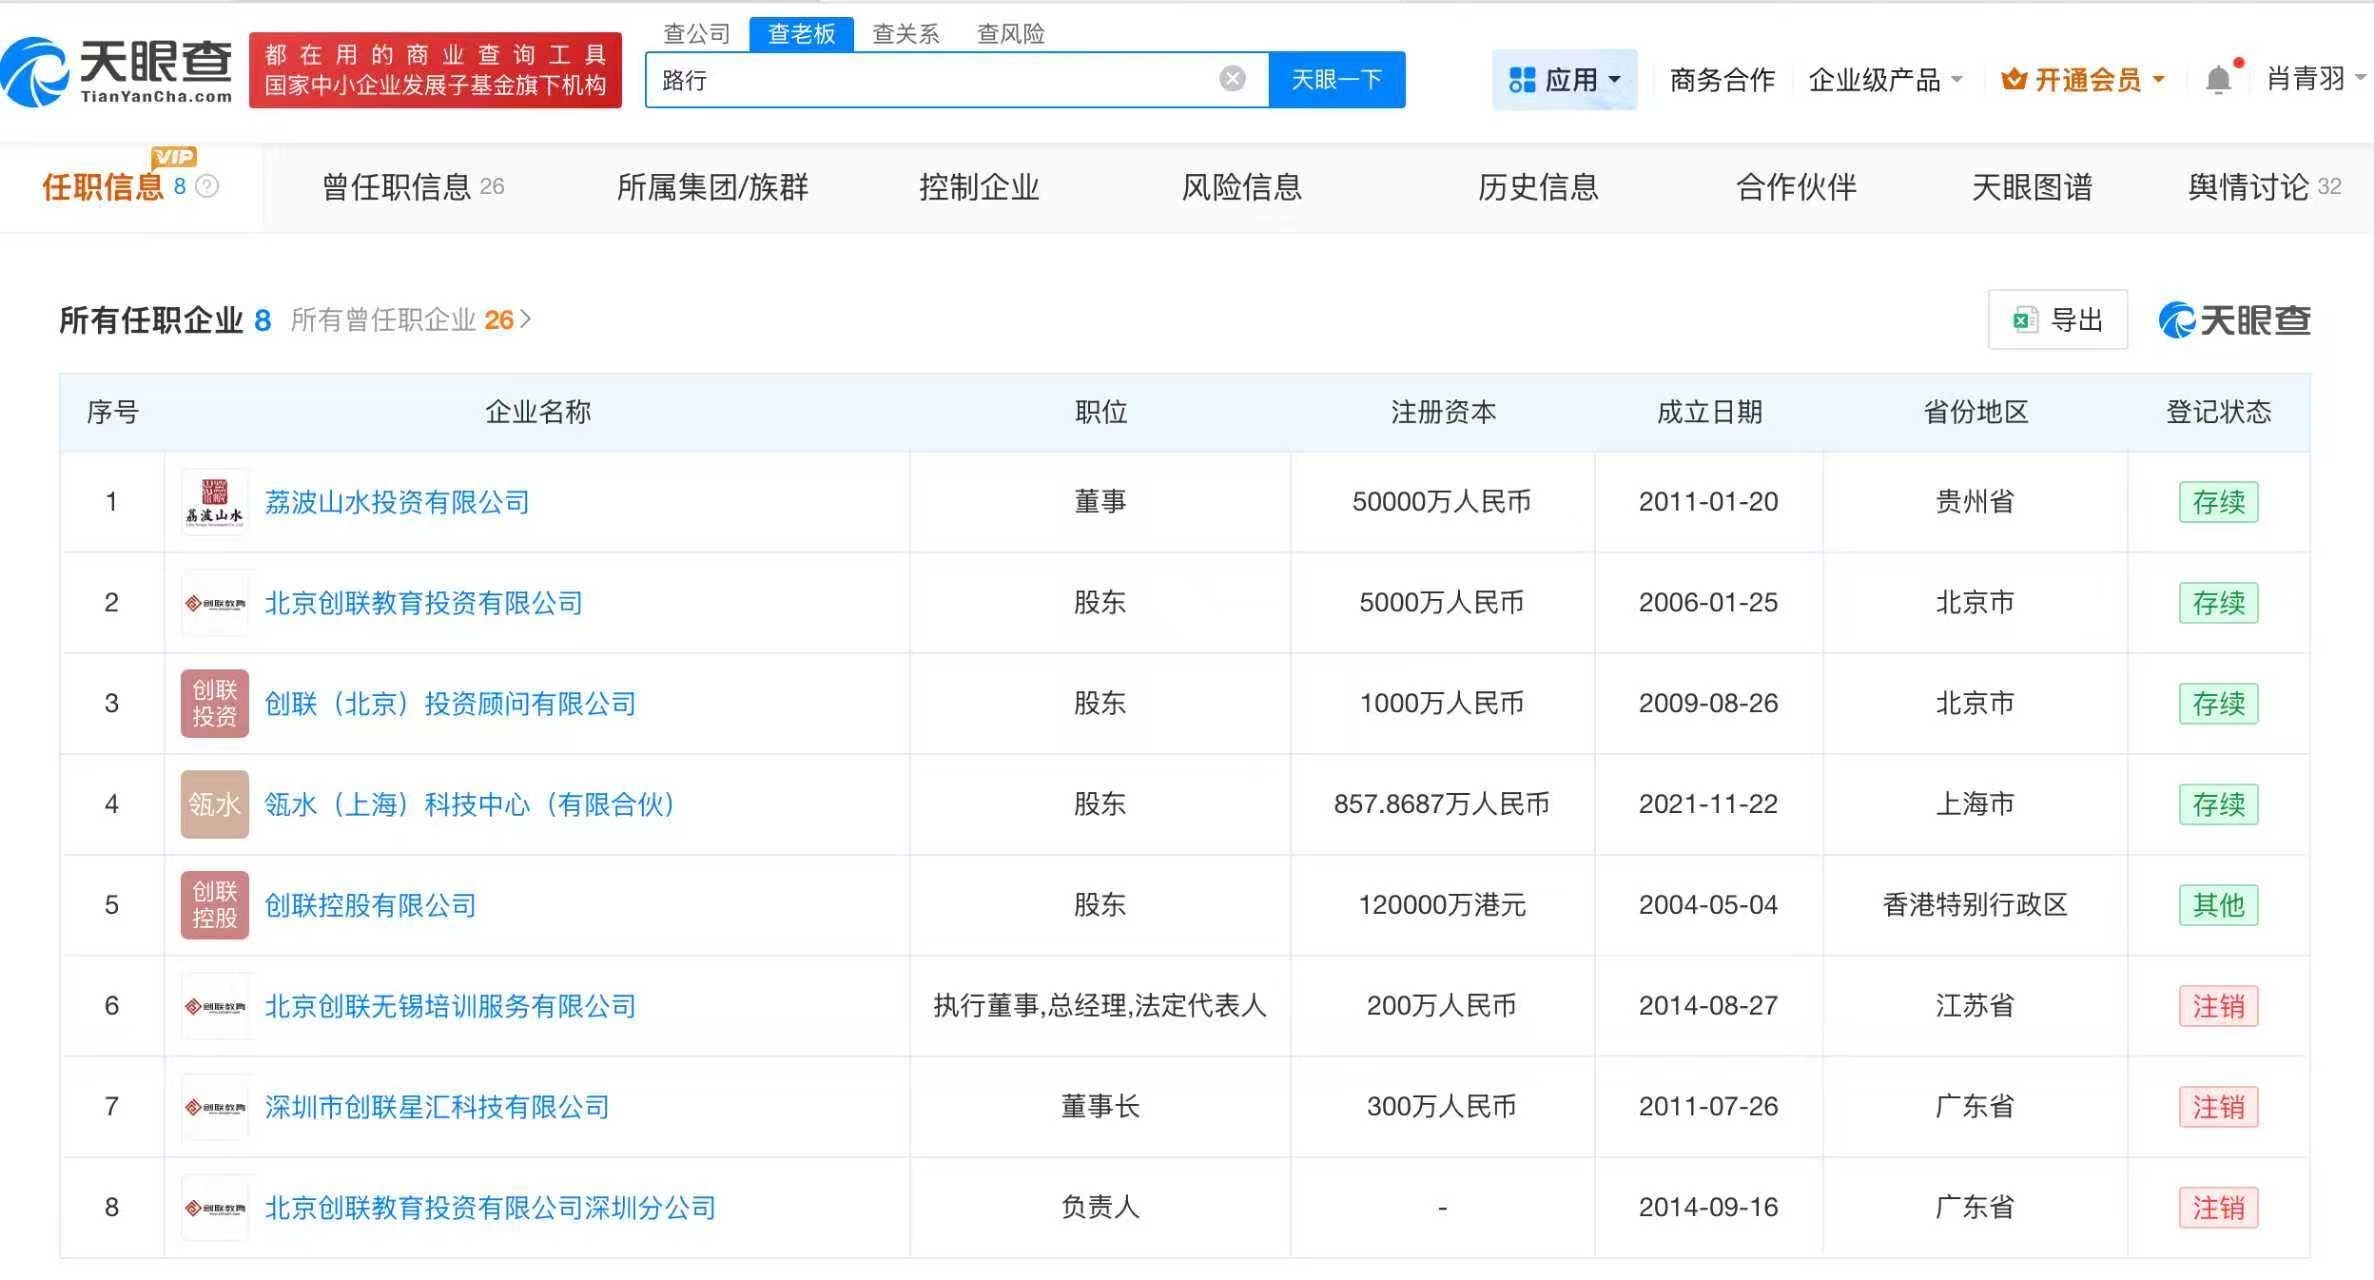Switch to the 查老板 tab
The width and height of the screenshot is (2374, 1280).
[x=800, y=33]
